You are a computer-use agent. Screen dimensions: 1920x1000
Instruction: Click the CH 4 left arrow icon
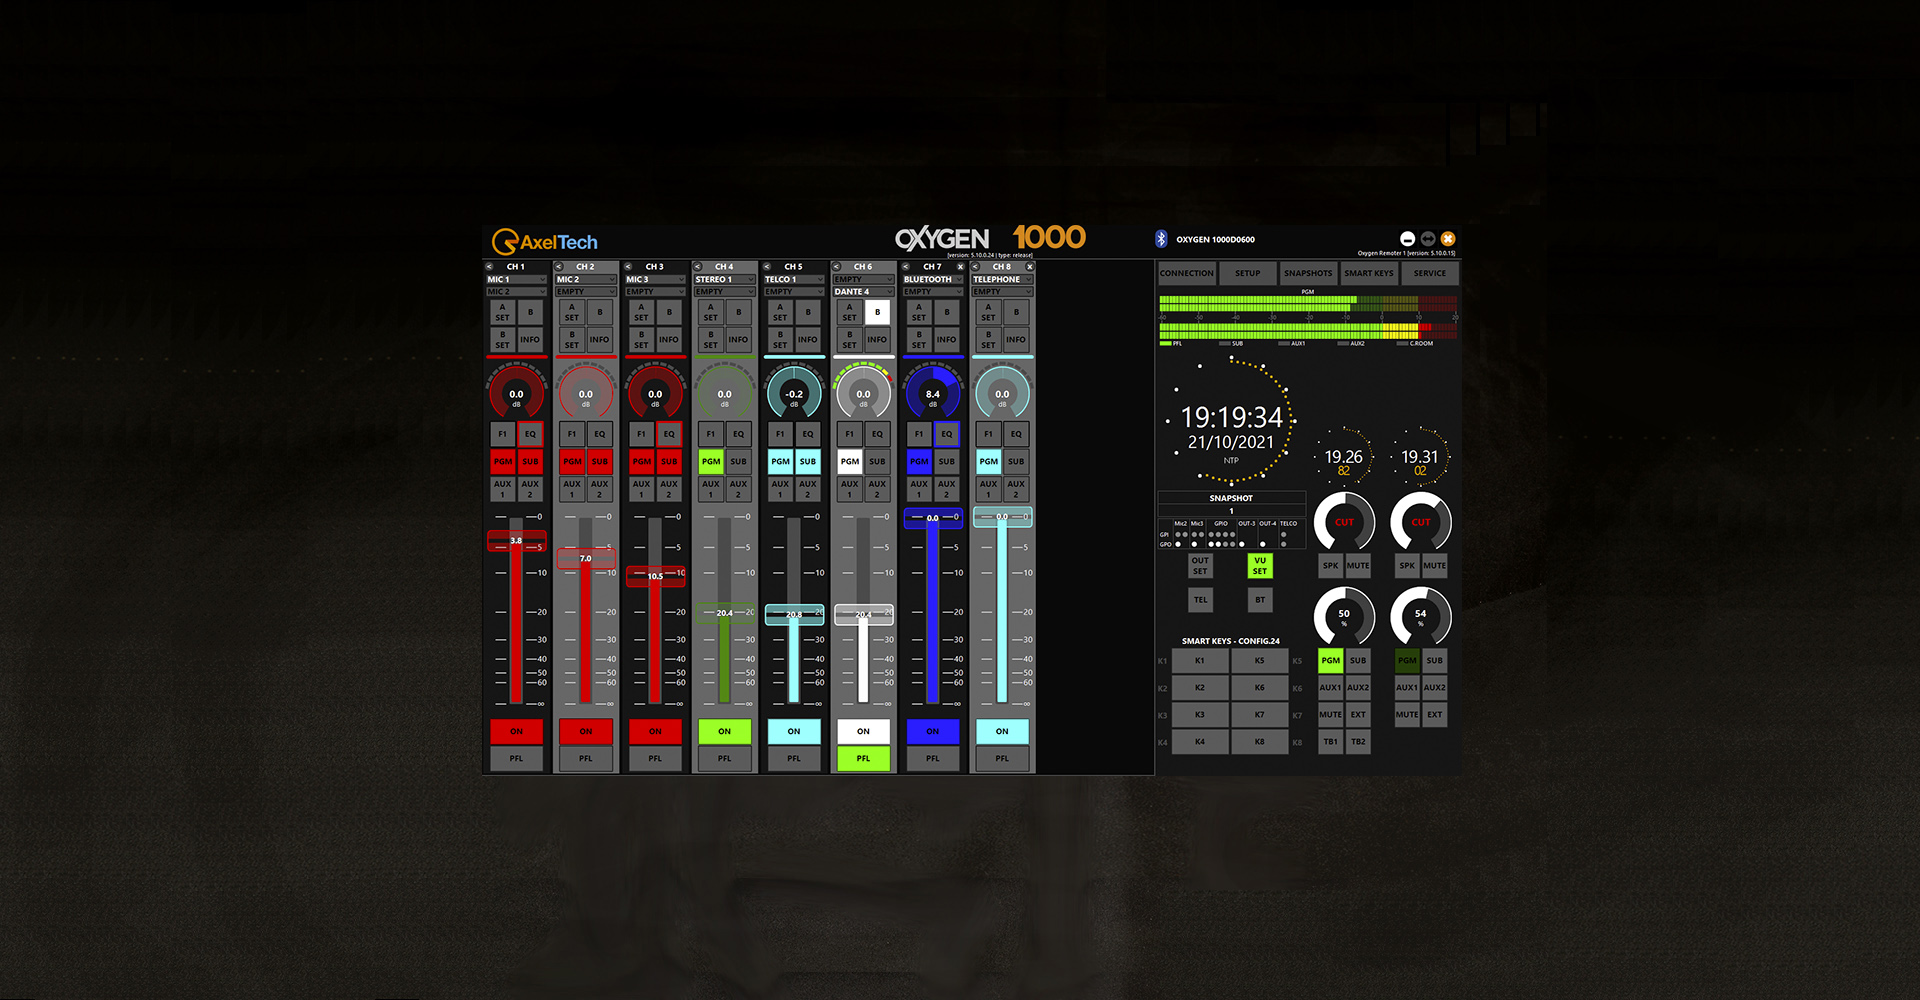tap(698, 267)
